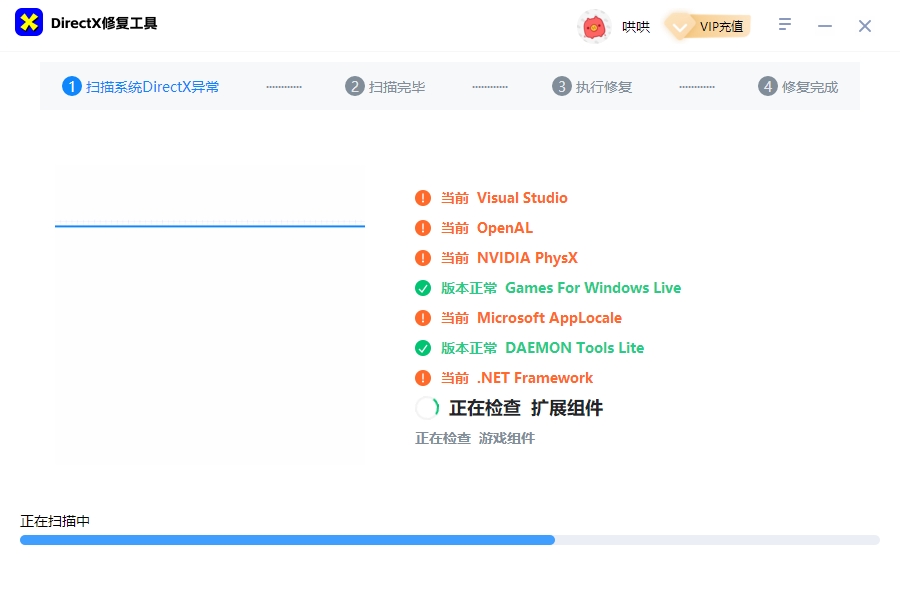This screenshot has height=600, width=900.
Task: Click green check beside DAEMON Tools Lite
Action: (423, 348)
